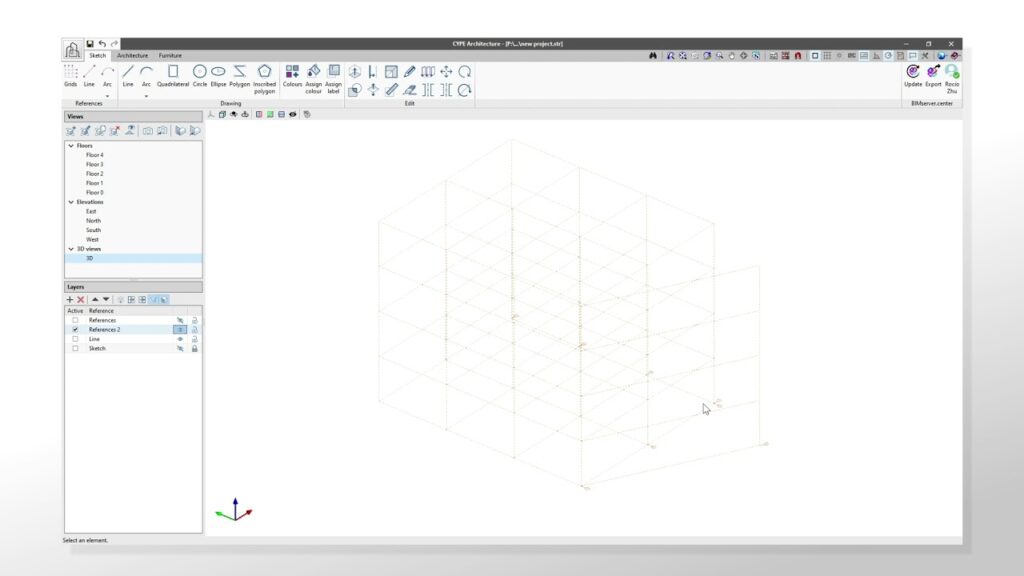This screenshot has height=576, width=1024.
Task: Activate the Inscribed polygon tool
Action: [x=264, y=75]
